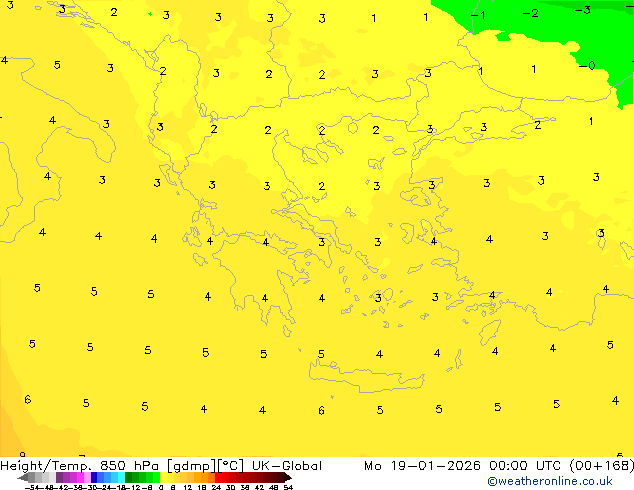
Task: Click the '-3' value in green region
Action: coord(583,10)
